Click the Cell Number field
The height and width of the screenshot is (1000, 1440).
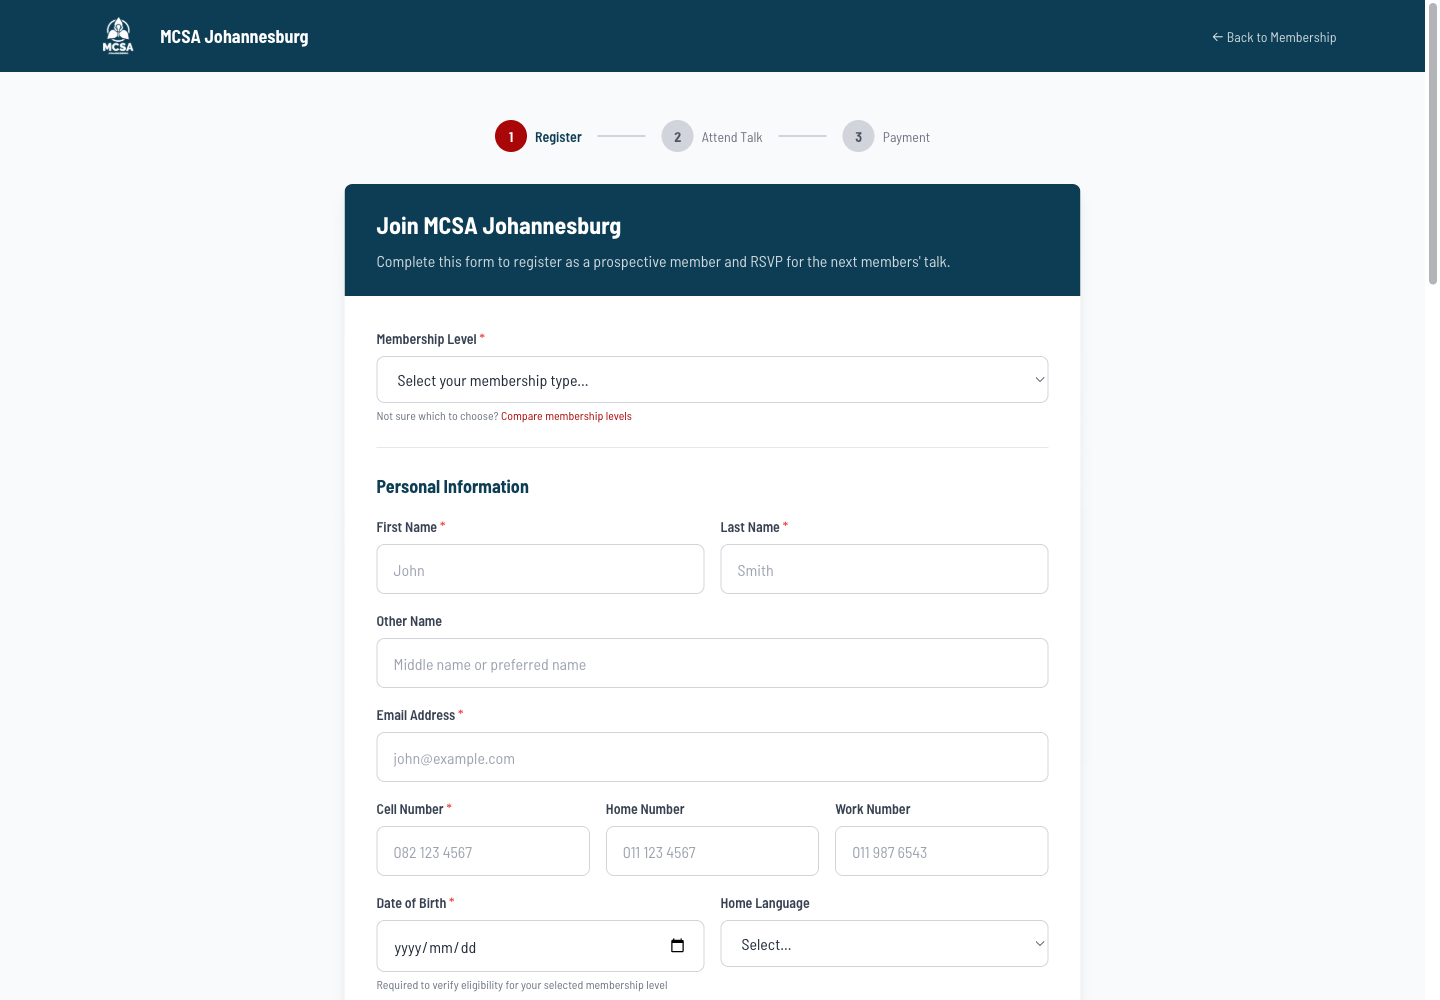click(x=483, y=851)
